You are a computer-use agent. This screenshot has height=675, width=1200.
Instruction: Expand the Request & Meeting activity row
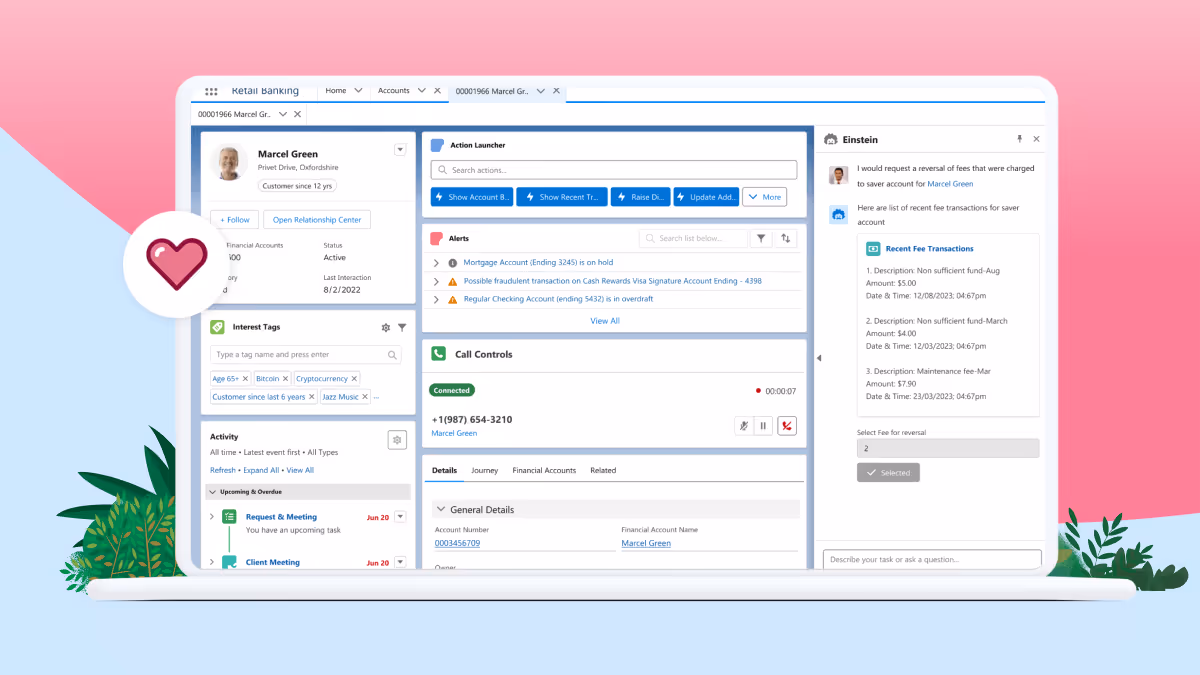click(x=212, y=517)
